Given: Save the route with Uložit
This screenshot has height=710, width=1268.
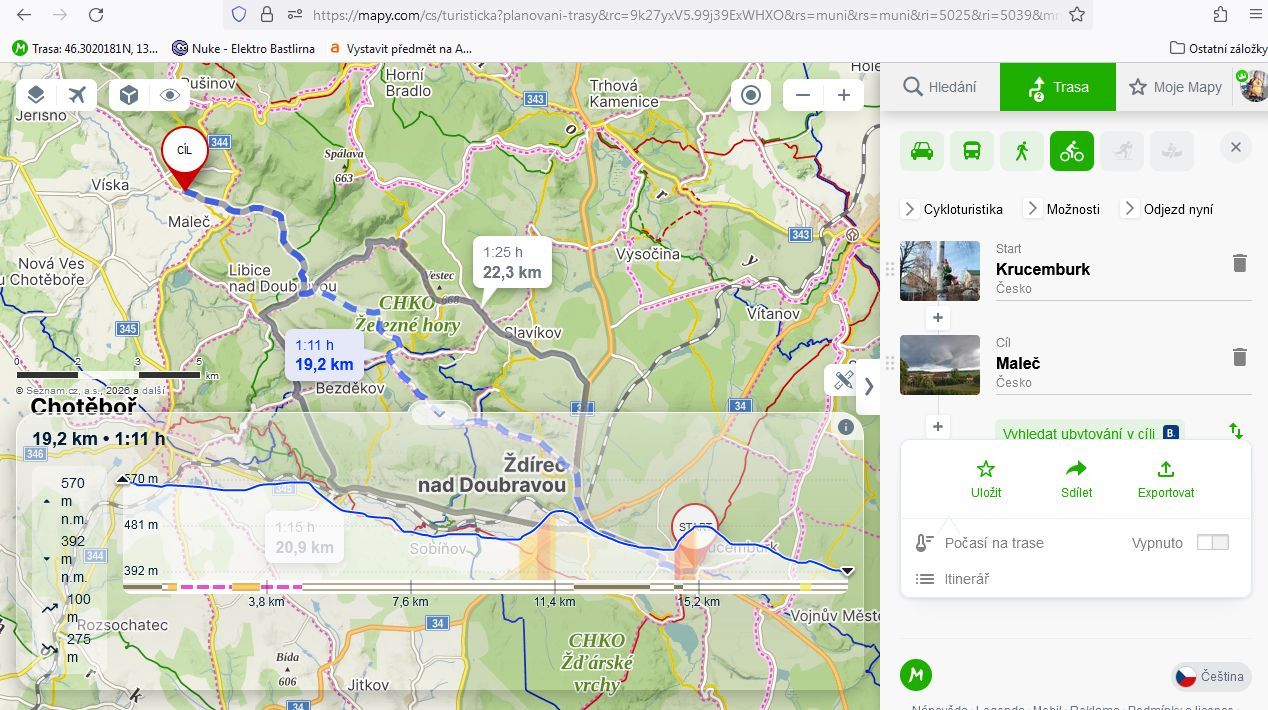Looking at the screenshot, I should tap(986, 479).
